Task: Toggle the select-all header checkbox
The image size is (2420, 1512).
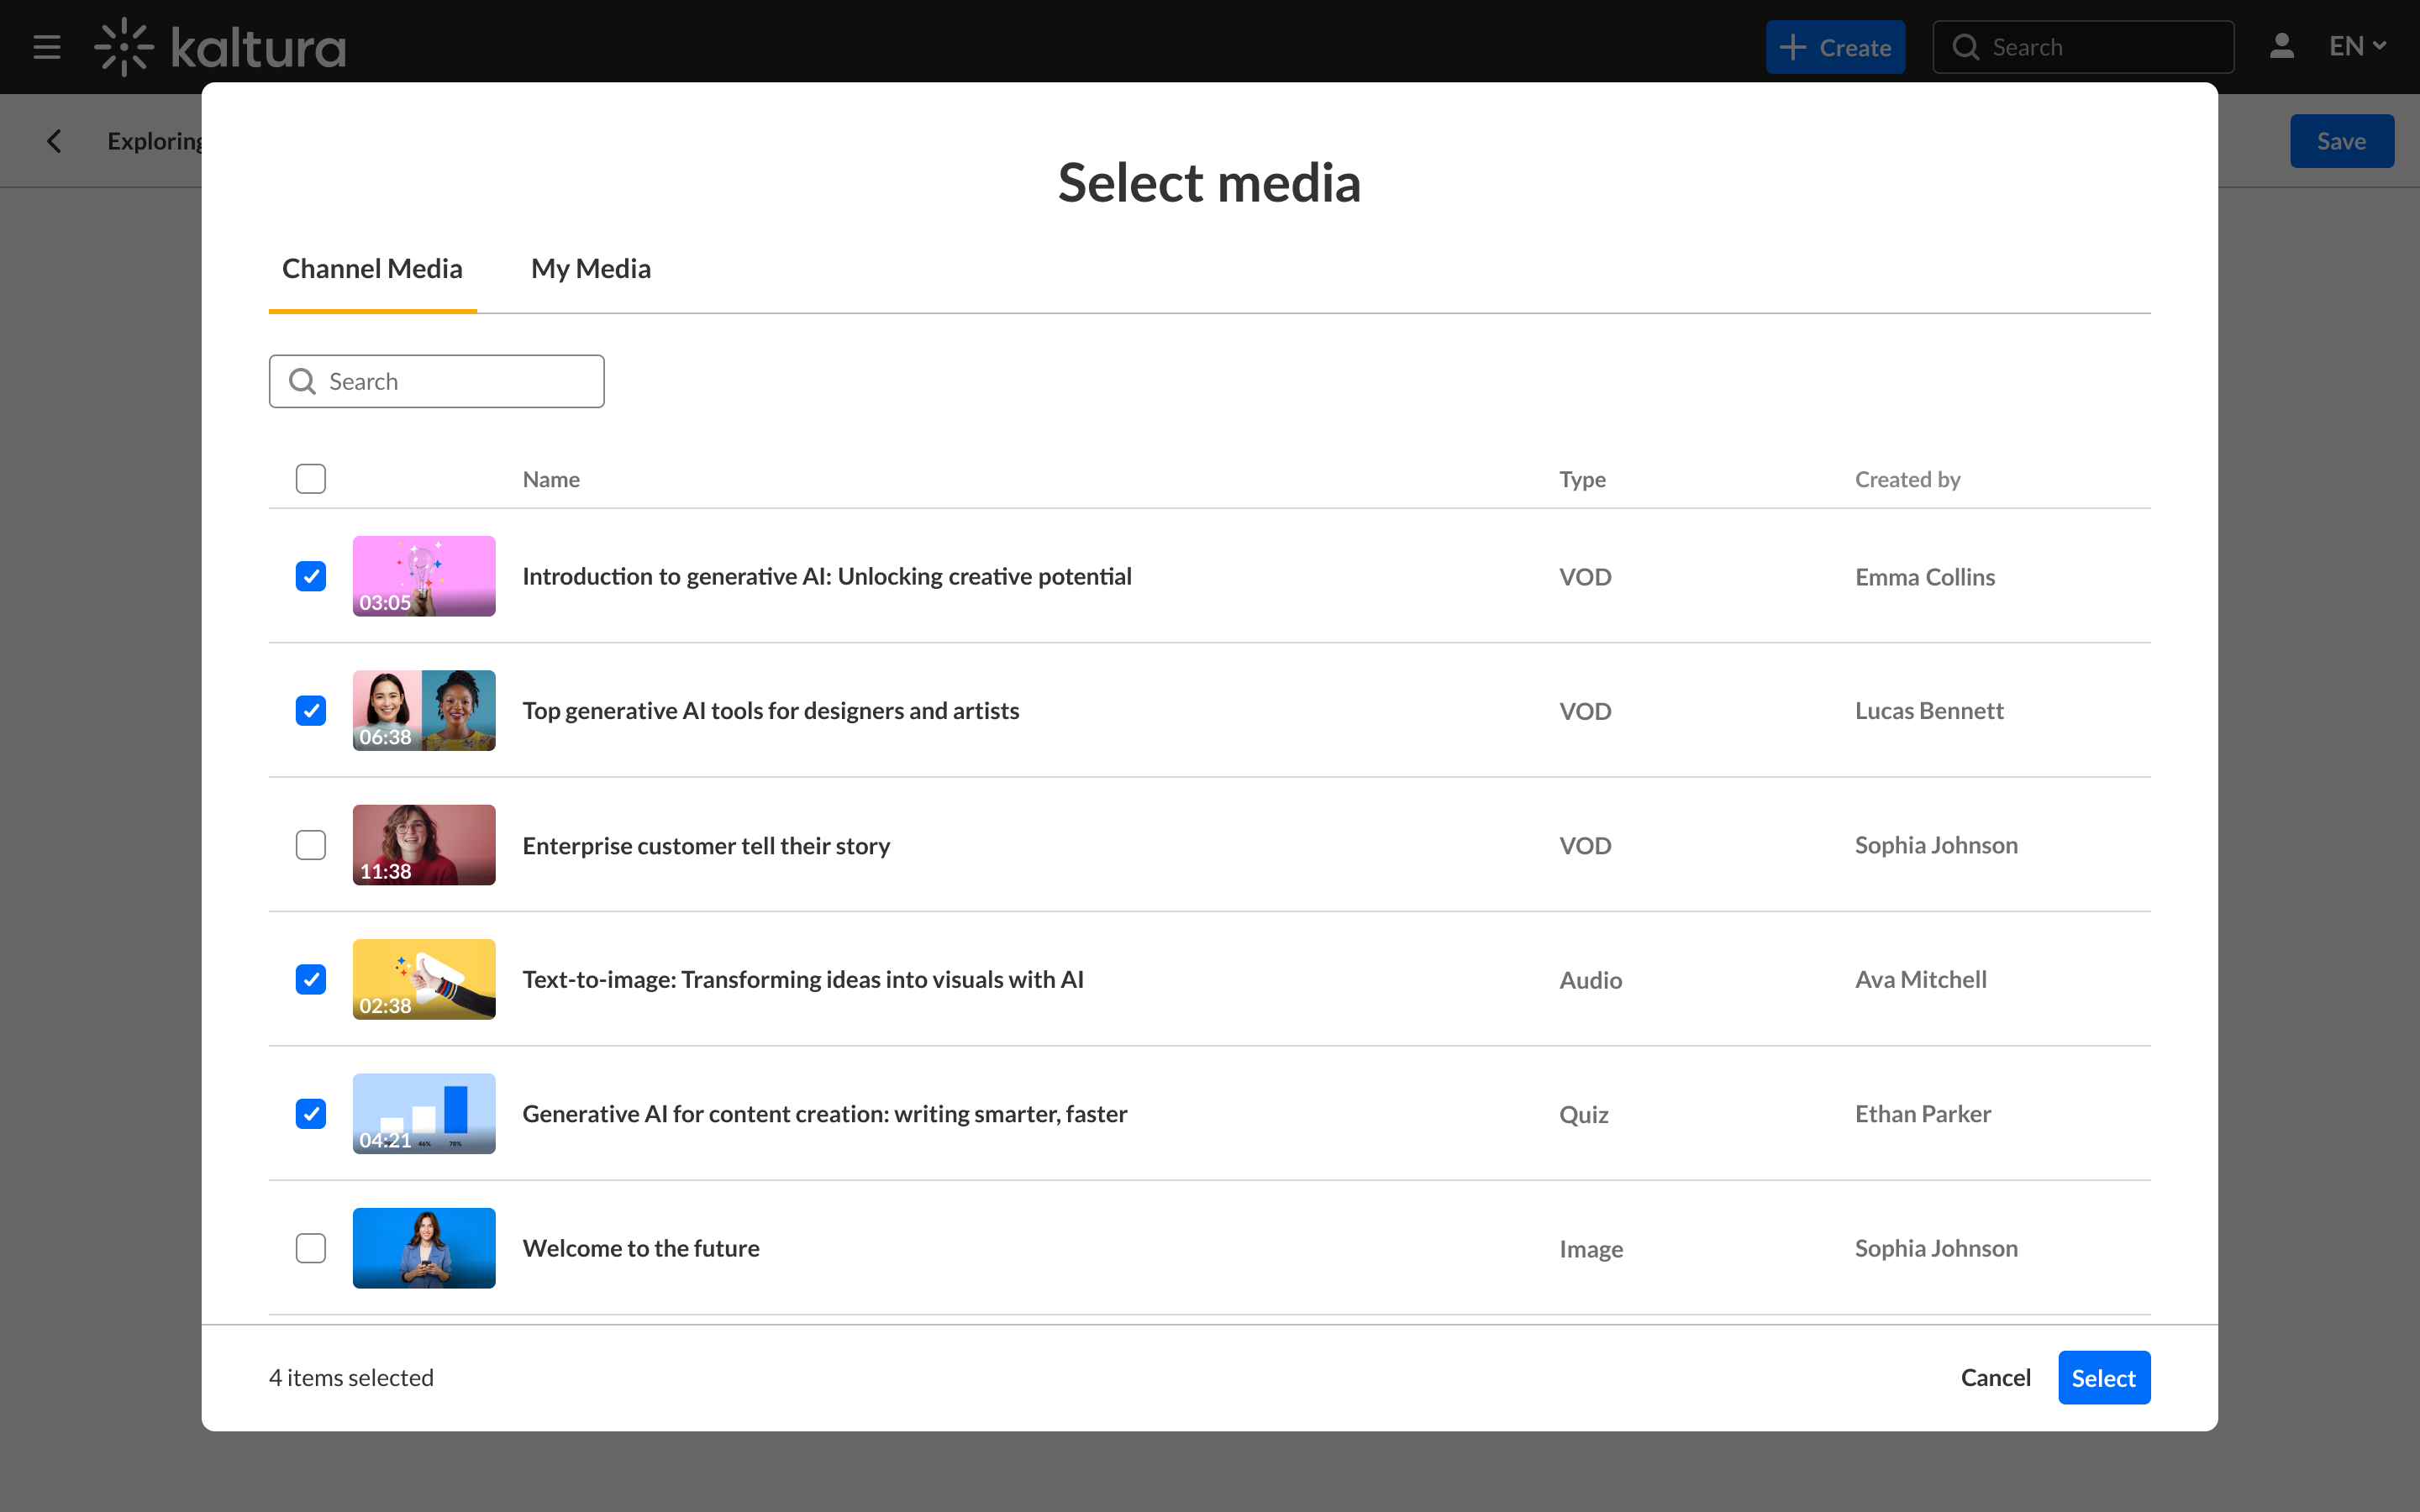Action: click(x=311, y=479)
